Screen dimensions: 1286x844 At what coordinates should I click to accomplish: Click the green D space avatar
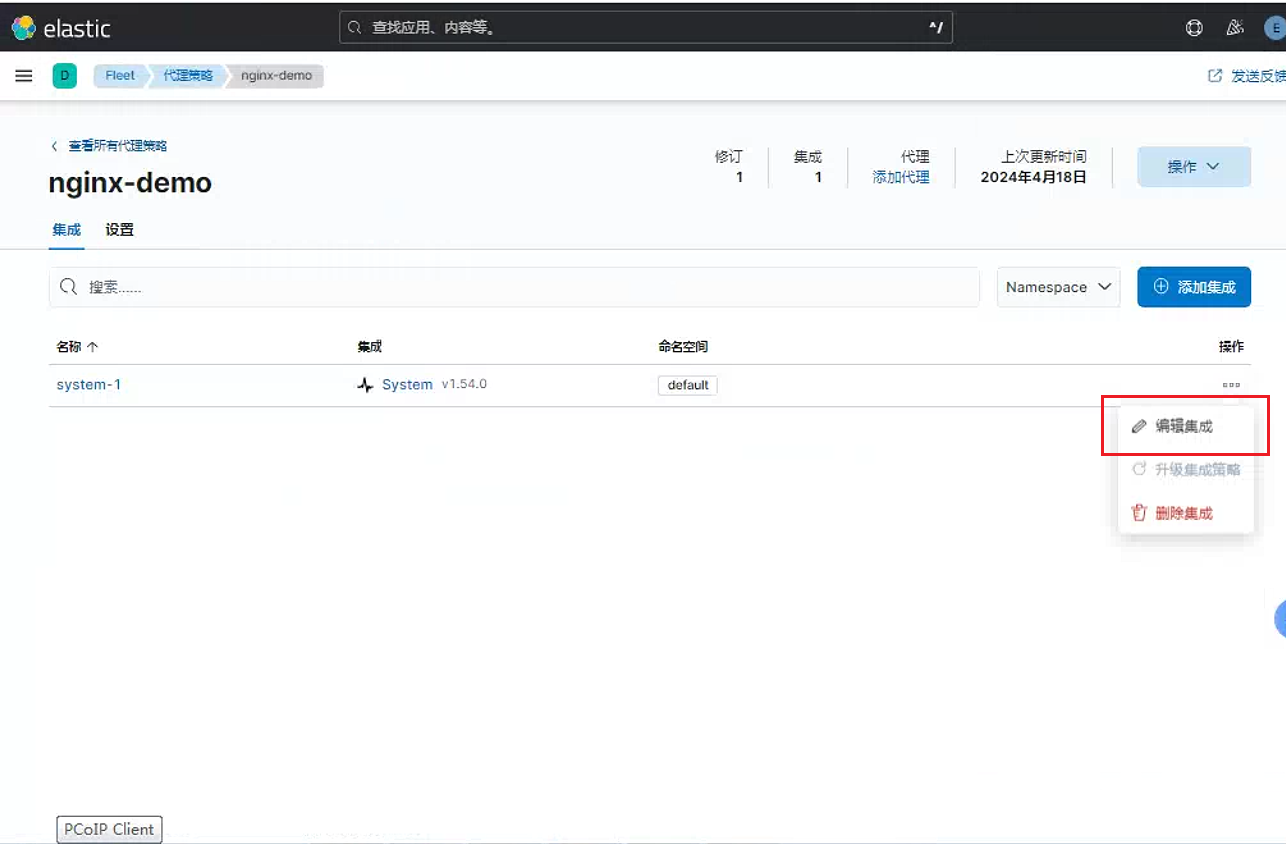64,76
